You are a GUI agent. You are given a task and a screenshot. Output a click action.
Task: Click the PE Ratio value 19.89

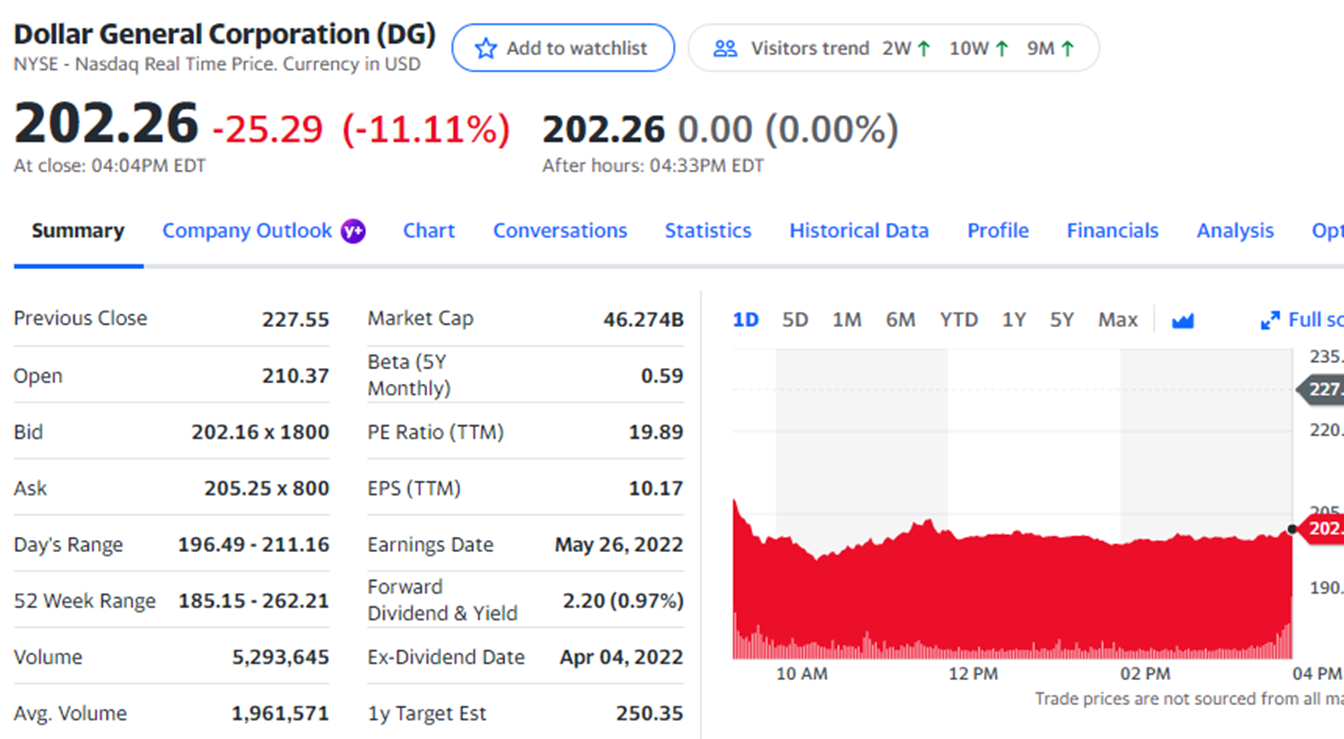click(656, 432)
